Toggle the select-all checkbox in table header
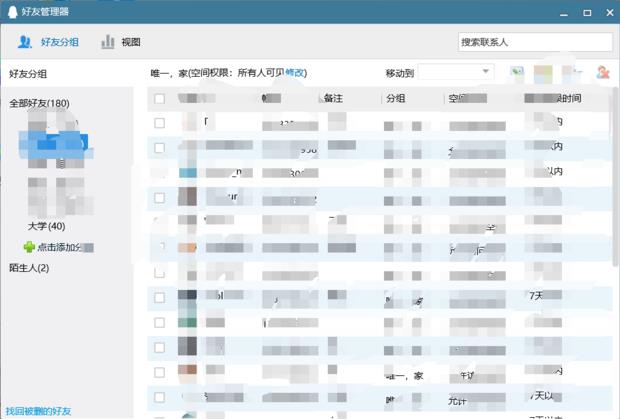Screen dimensions: 620x419 tap(159, 99)
